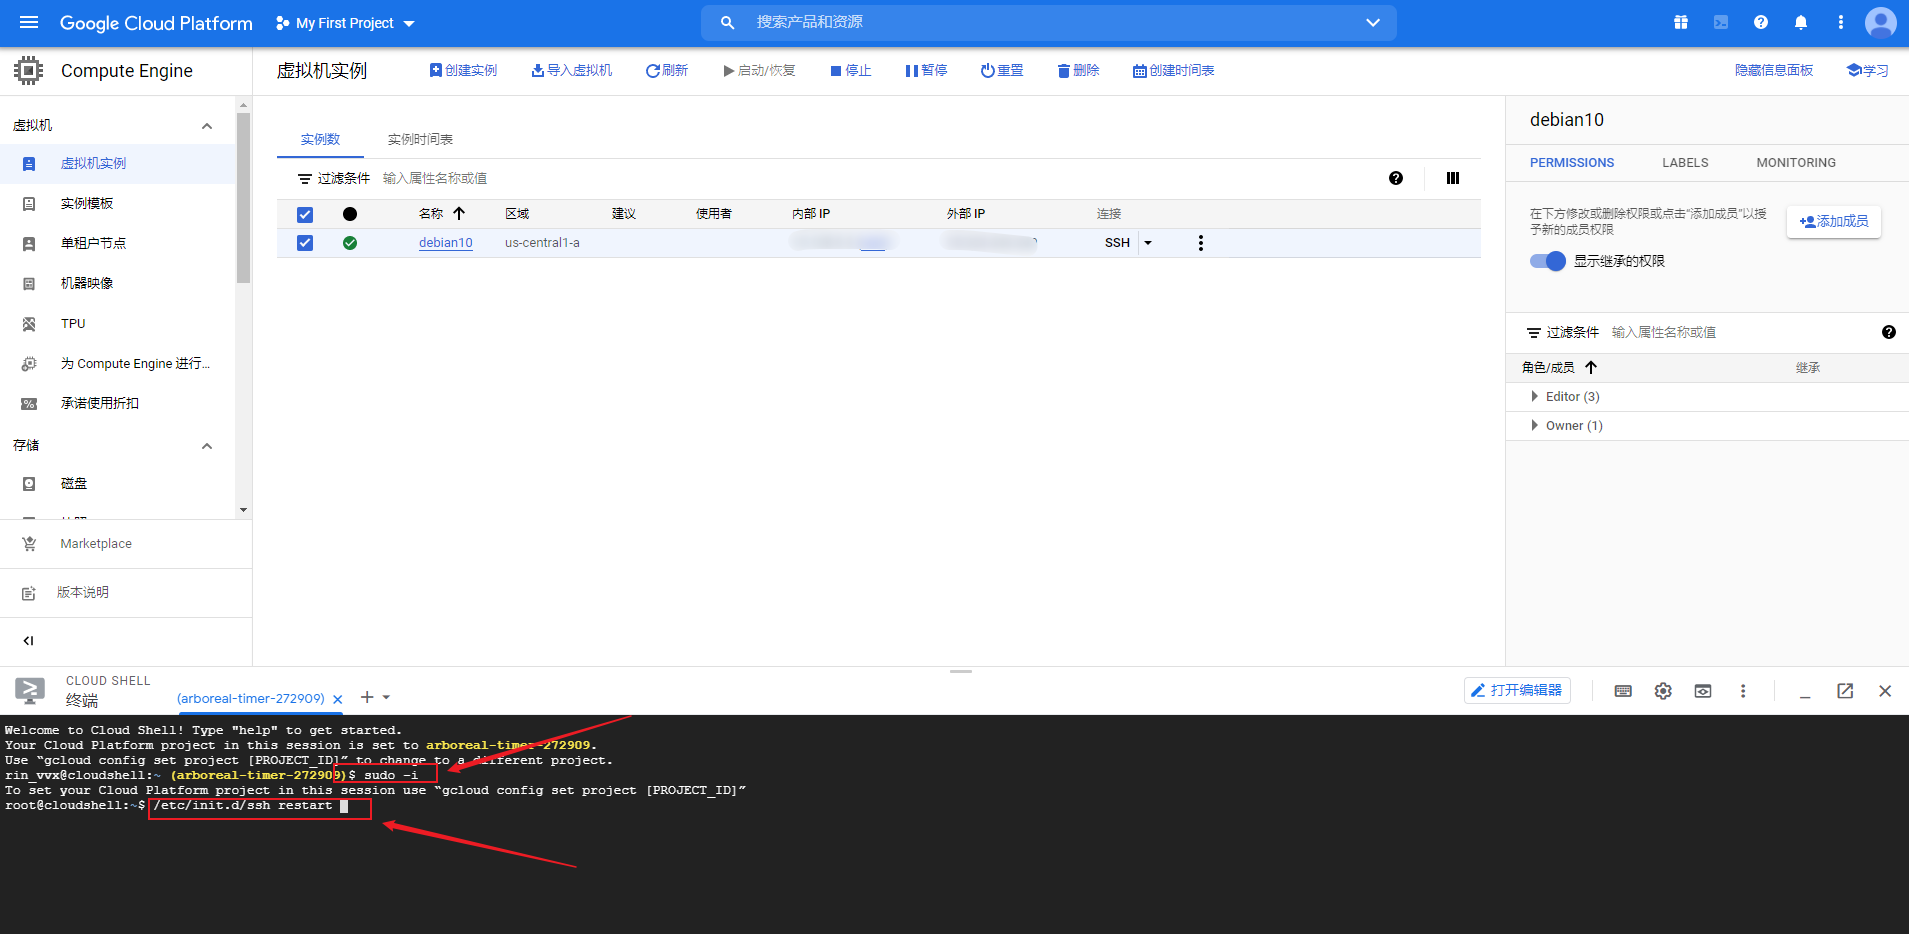Uncheck the debian10 row checkbox
1909x934 pixels.
point(305,243)
